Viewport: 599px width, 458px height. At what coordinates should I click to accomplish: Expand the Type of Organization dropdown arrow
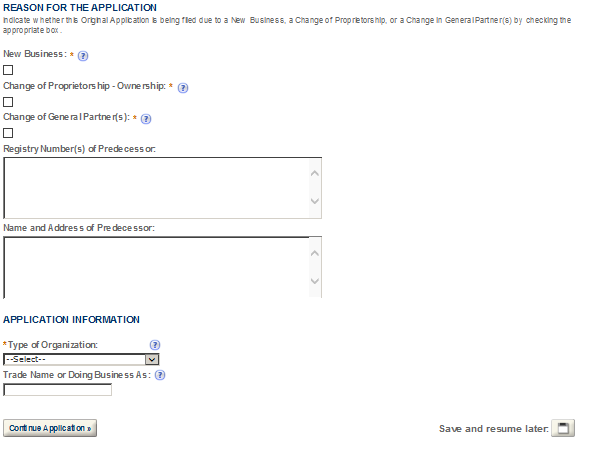tap(152, 359)
